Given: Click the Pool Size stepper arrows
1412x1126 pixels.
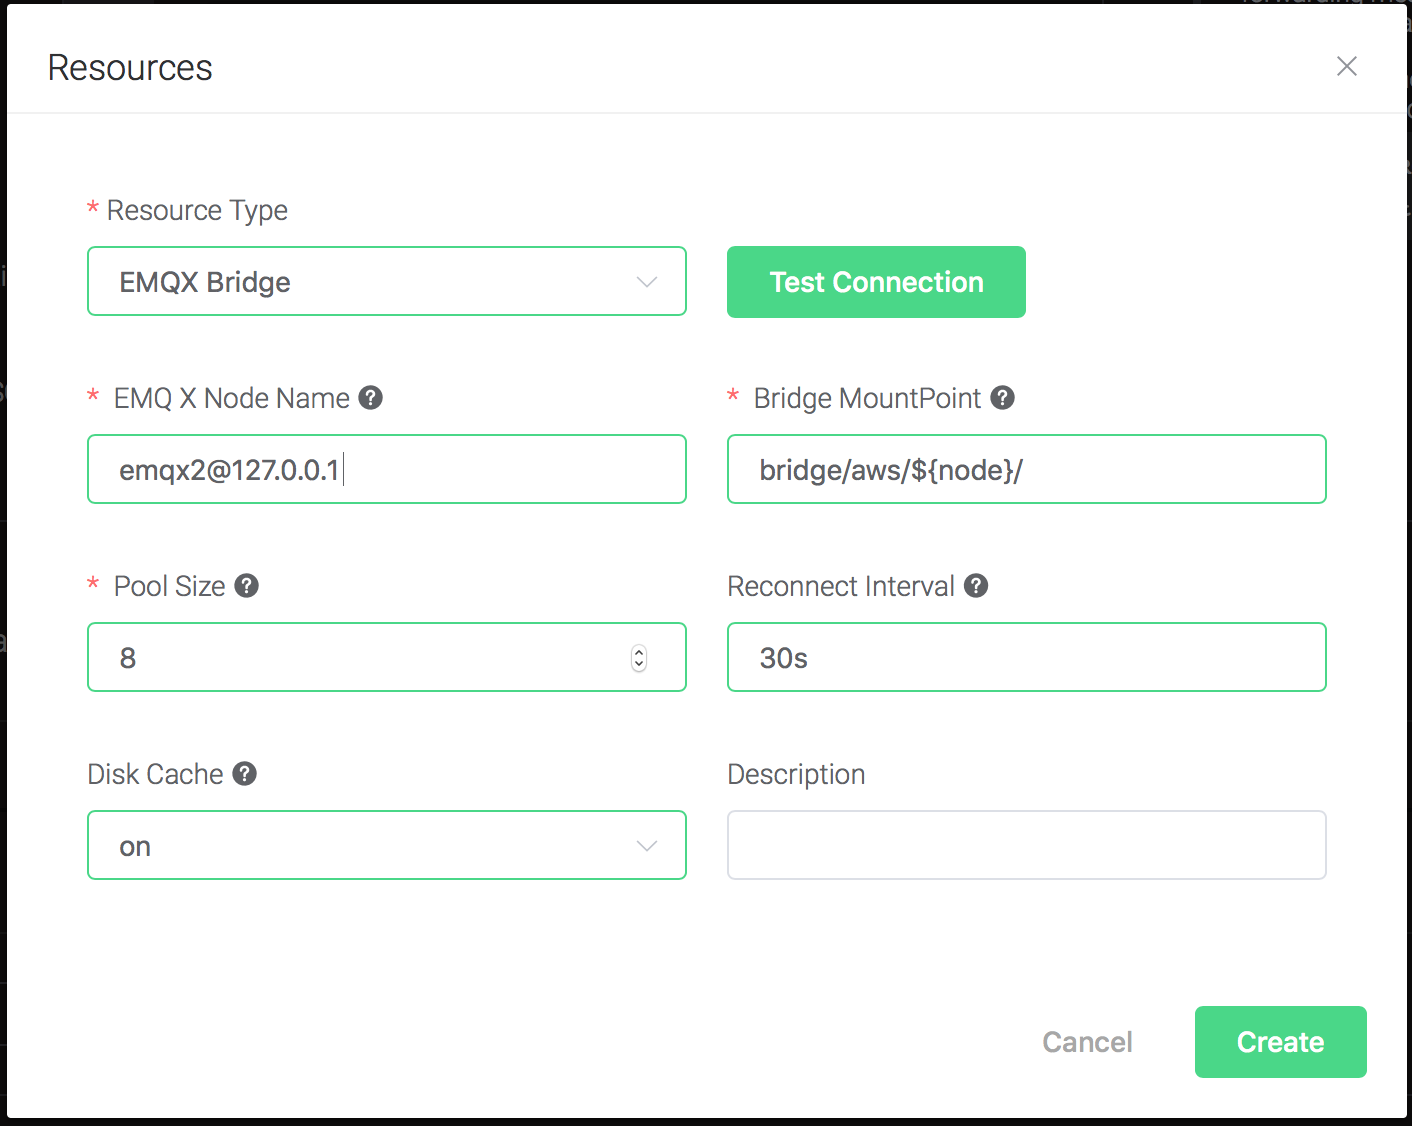Looking at the screenshot, I should (x=639, y=658).
